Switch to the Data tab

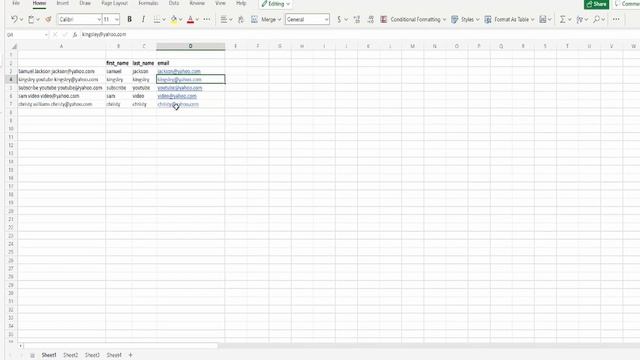coord(174,3)
